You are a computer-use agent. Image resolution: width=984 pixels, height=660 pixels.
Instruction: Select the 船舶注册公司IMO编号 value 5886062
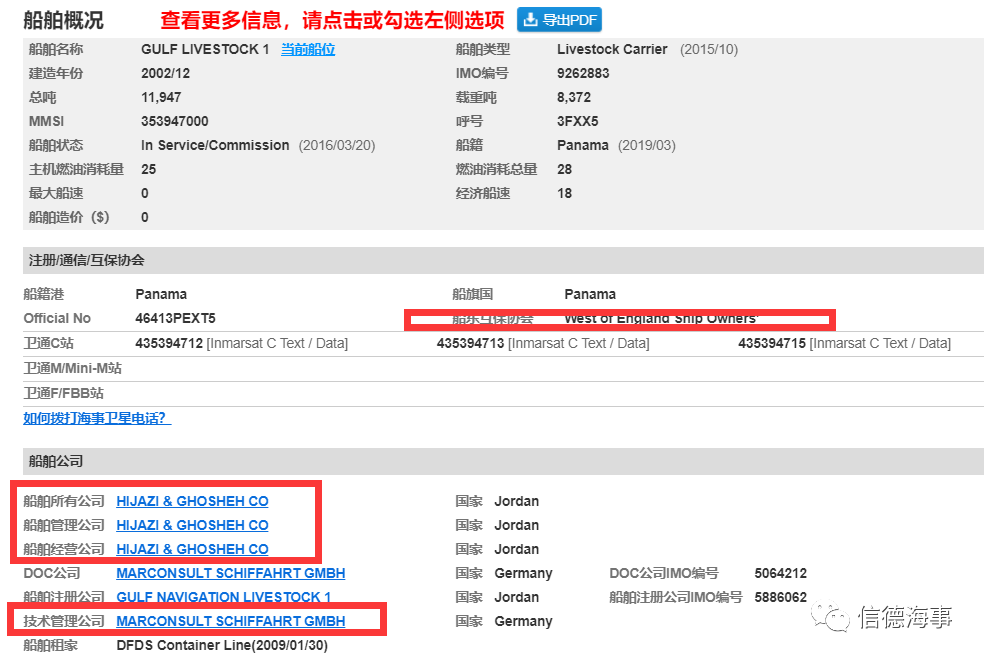coord(781,597)
